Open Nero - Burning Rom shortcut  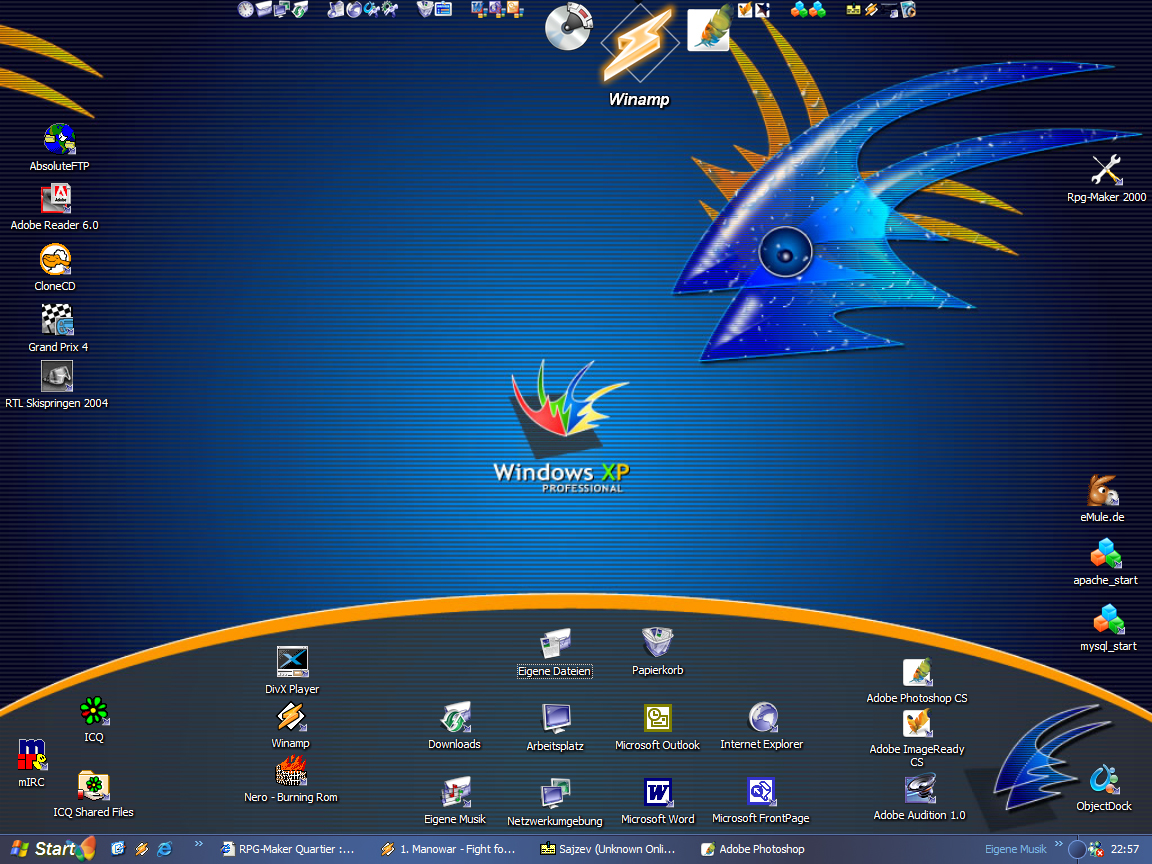291,771
